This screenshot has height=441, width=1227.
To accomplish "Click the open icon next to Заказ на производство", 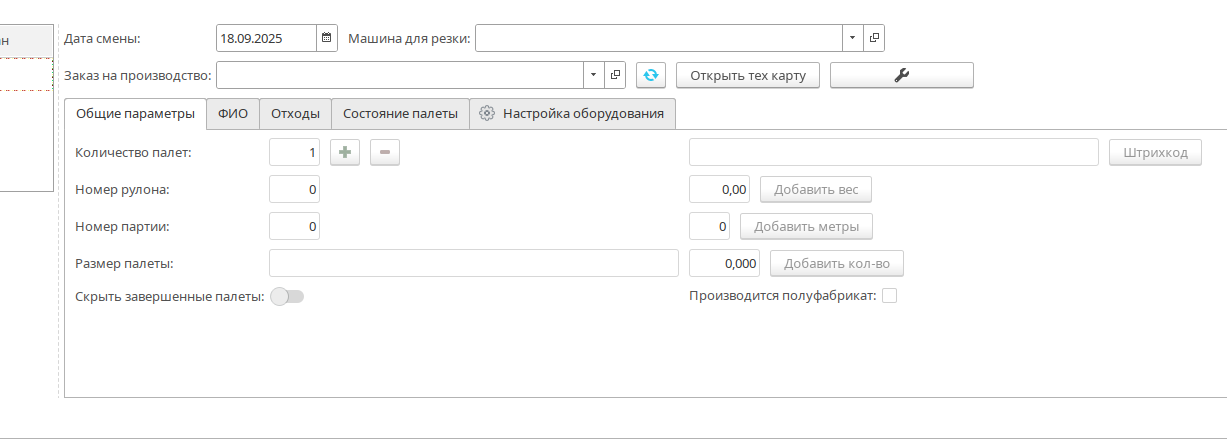I will tap(616, 75).
